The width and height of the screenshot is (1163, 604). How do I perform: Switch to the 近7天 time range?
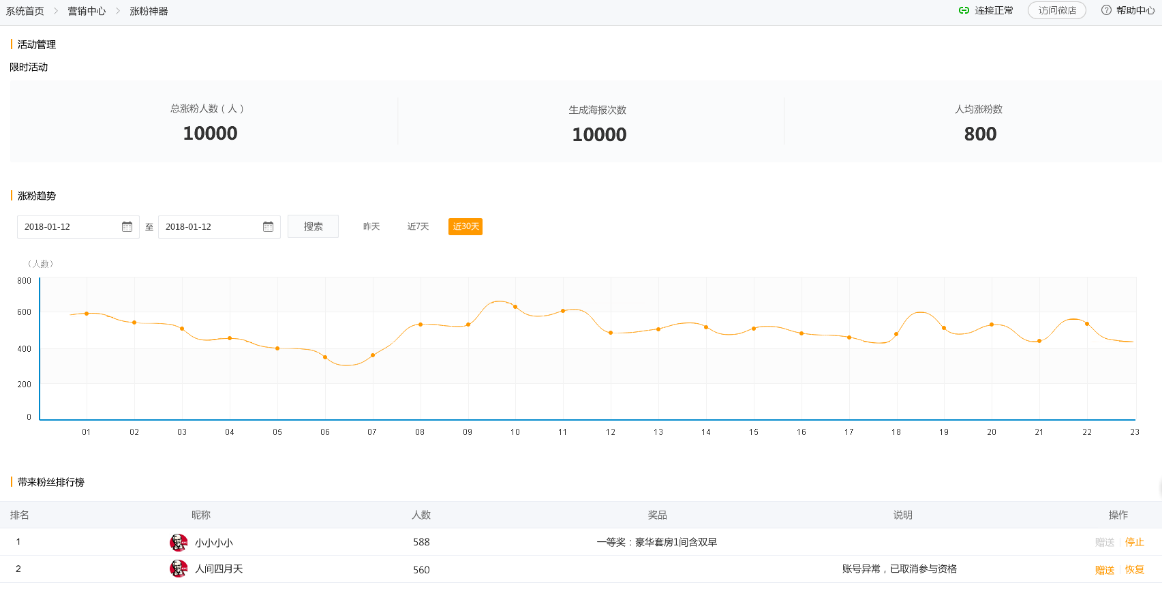tap(418, 227)
